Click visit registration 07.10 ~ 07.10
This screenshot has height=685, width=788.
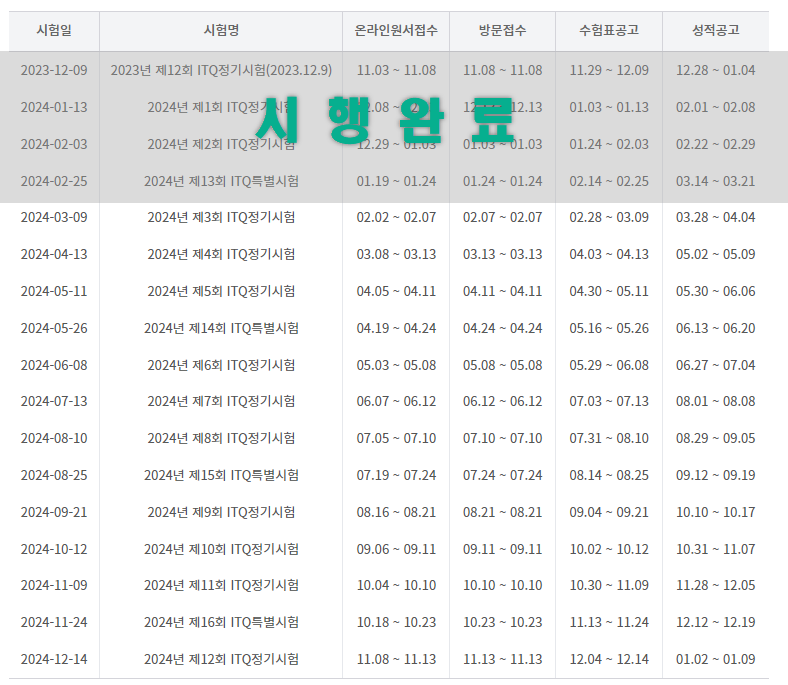pyautogui.click(x=503, y=439)
